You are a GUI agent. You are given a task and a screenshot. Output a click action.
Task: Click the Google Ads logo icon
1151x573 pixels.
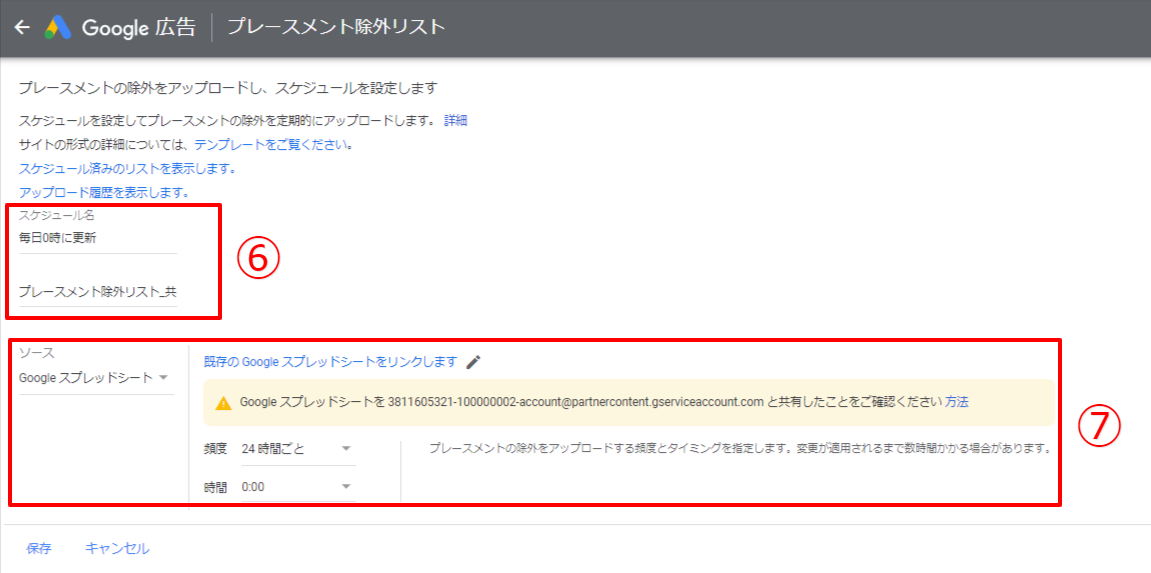click(x=57, y=27)
